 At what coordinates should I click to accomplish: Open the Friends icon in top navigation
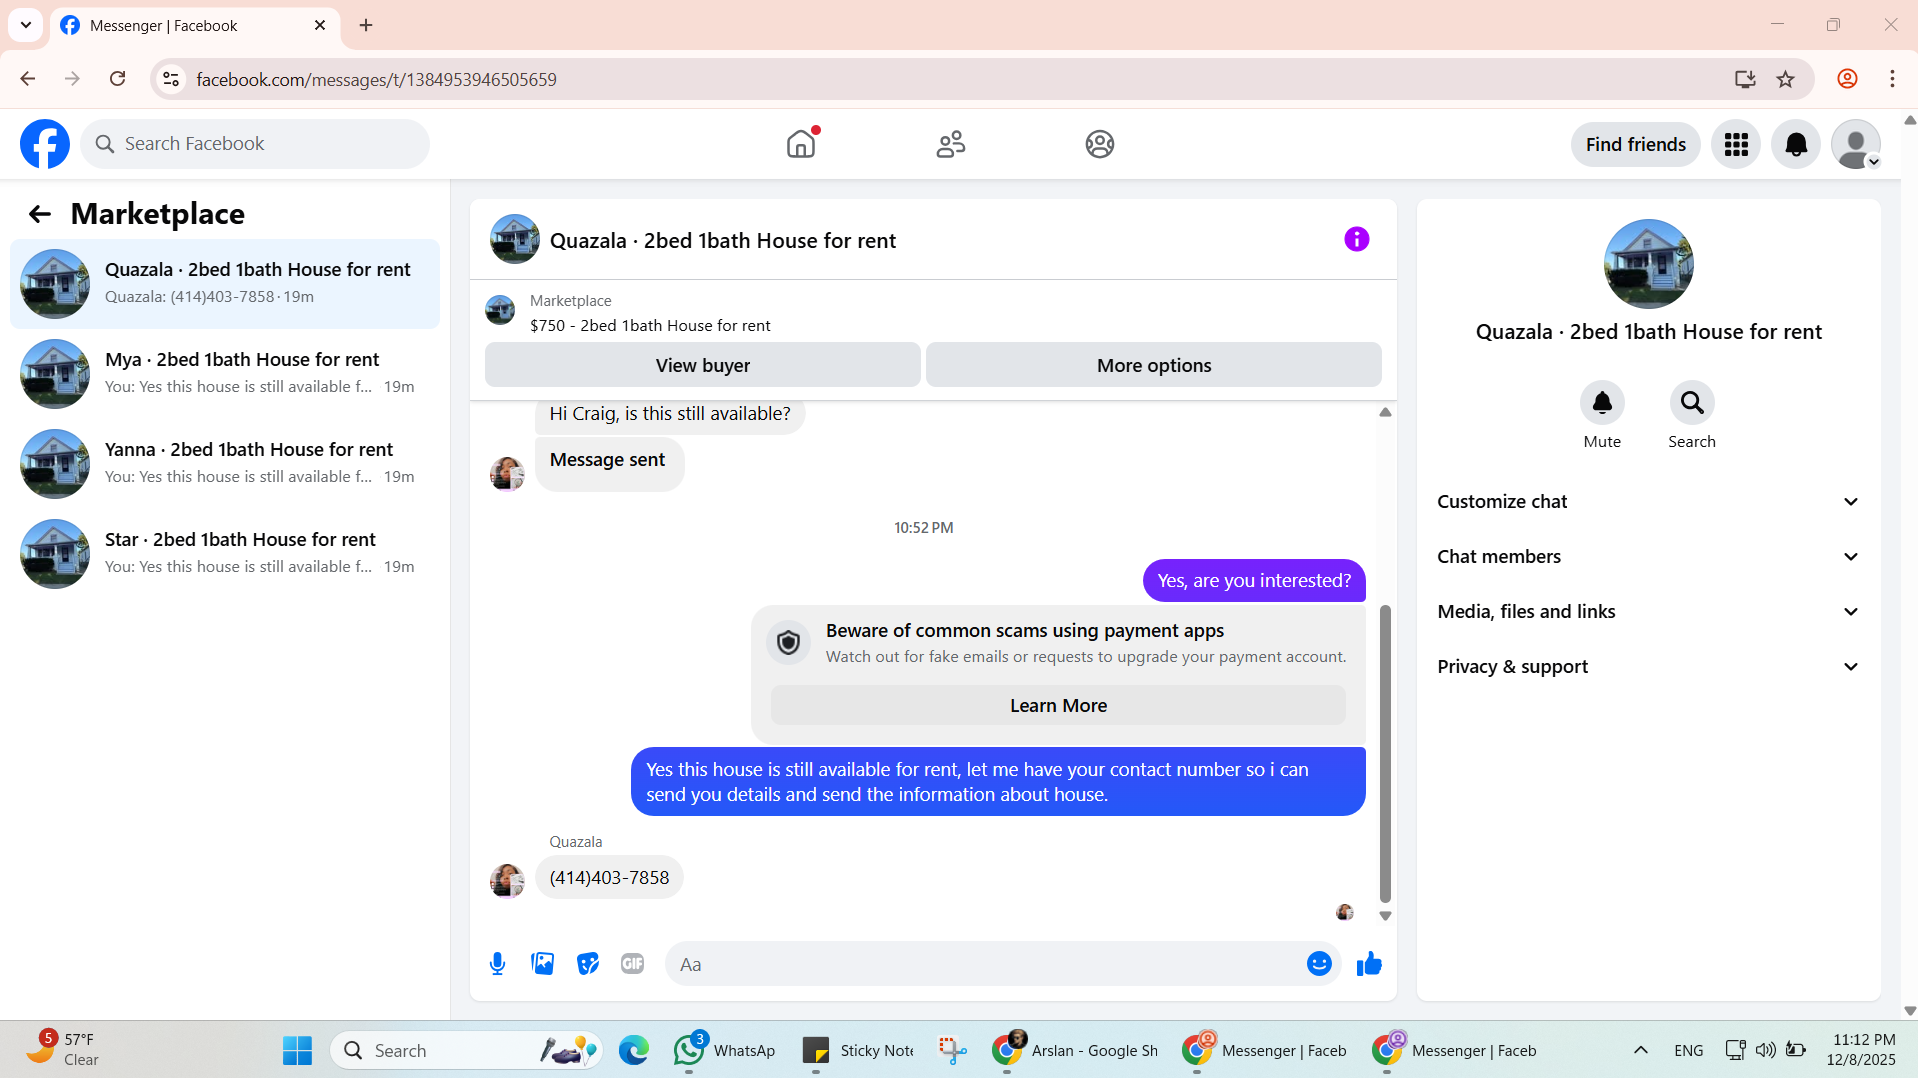coord(950,144)
